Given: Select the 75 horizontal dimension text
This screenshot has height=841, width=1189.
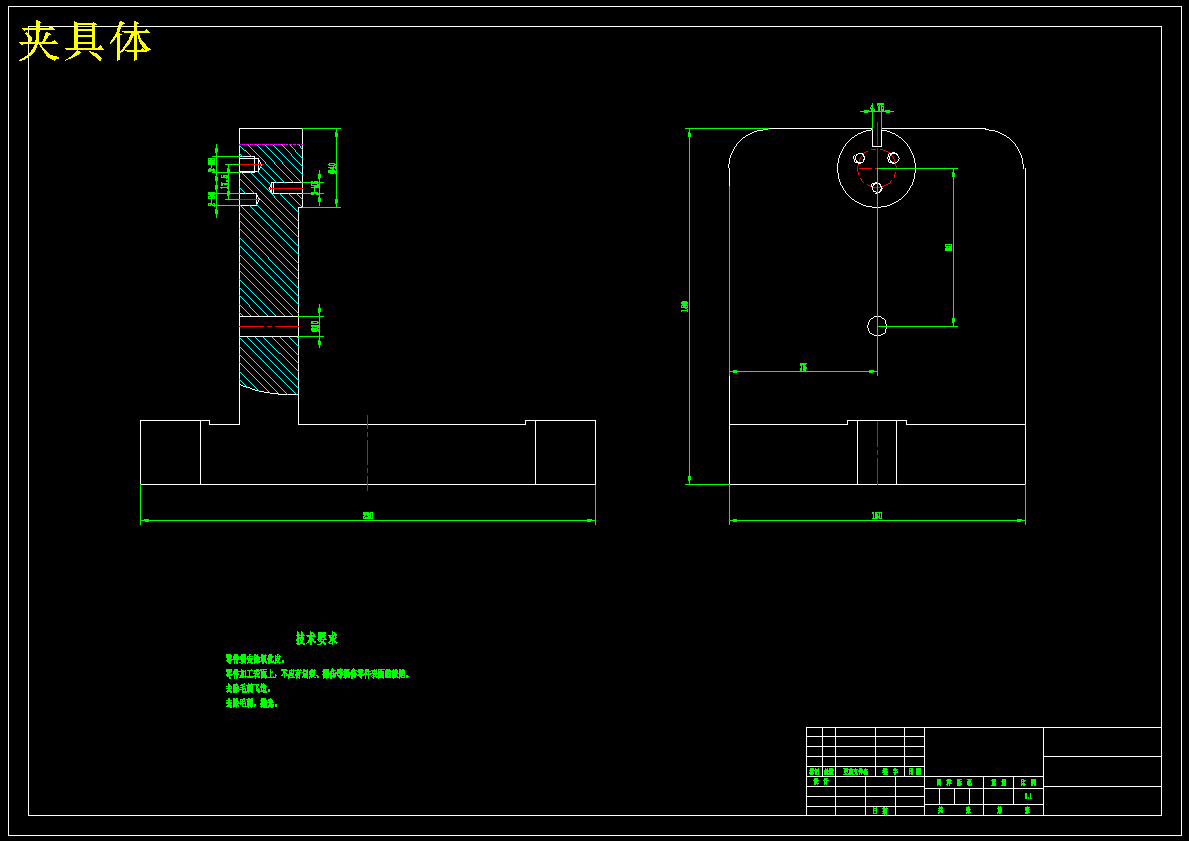Looking at the screenshot, I should coord(803,367).
